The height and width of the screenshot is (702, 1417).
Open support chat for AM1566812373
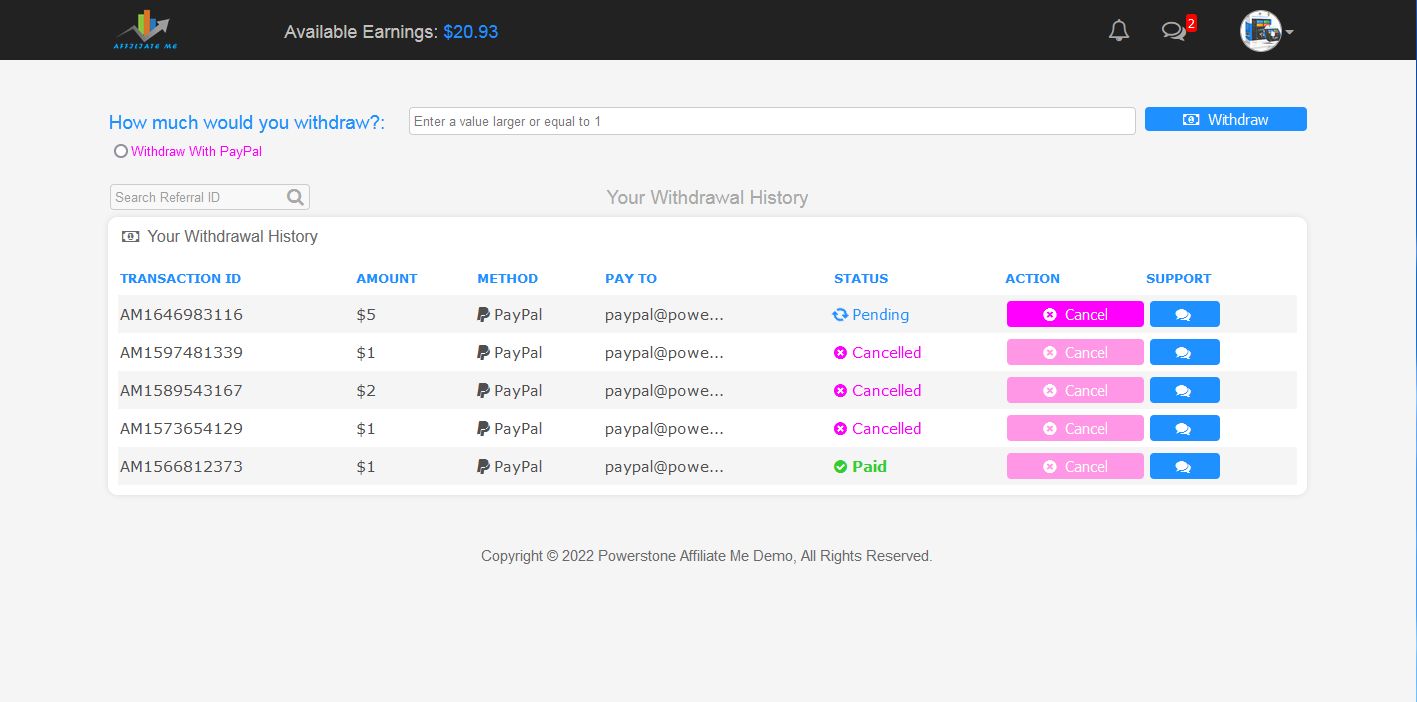tap(1184, 466)
